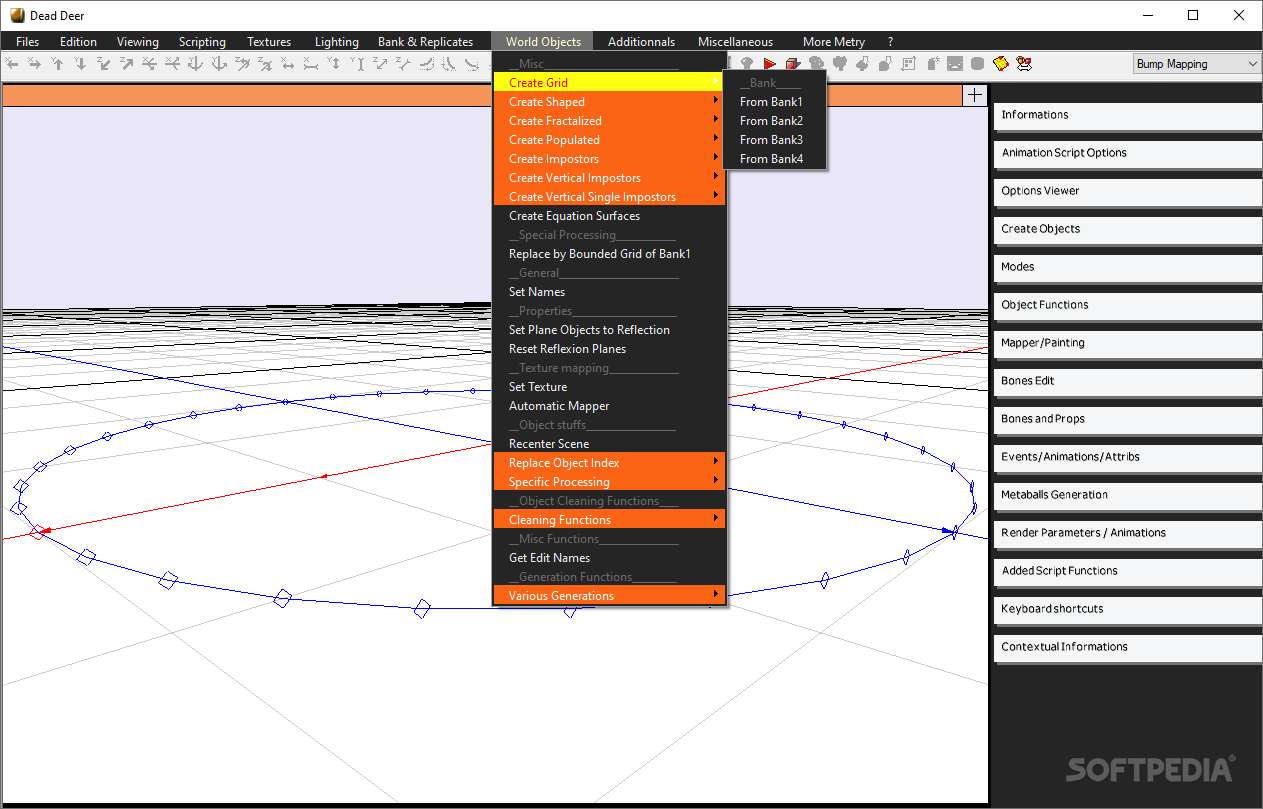Open the Textures menu
The height and width of the screenshot is (809, 1263).
click(269, 42)
